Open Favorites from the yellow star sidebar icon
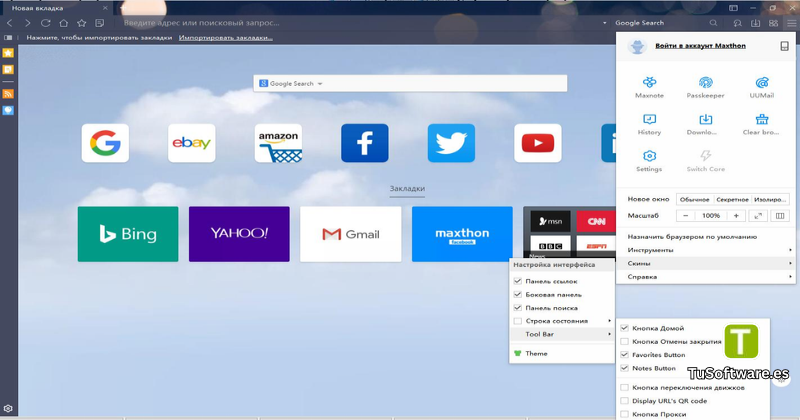This screenshot has width=800, height=420. coord(8,53)
